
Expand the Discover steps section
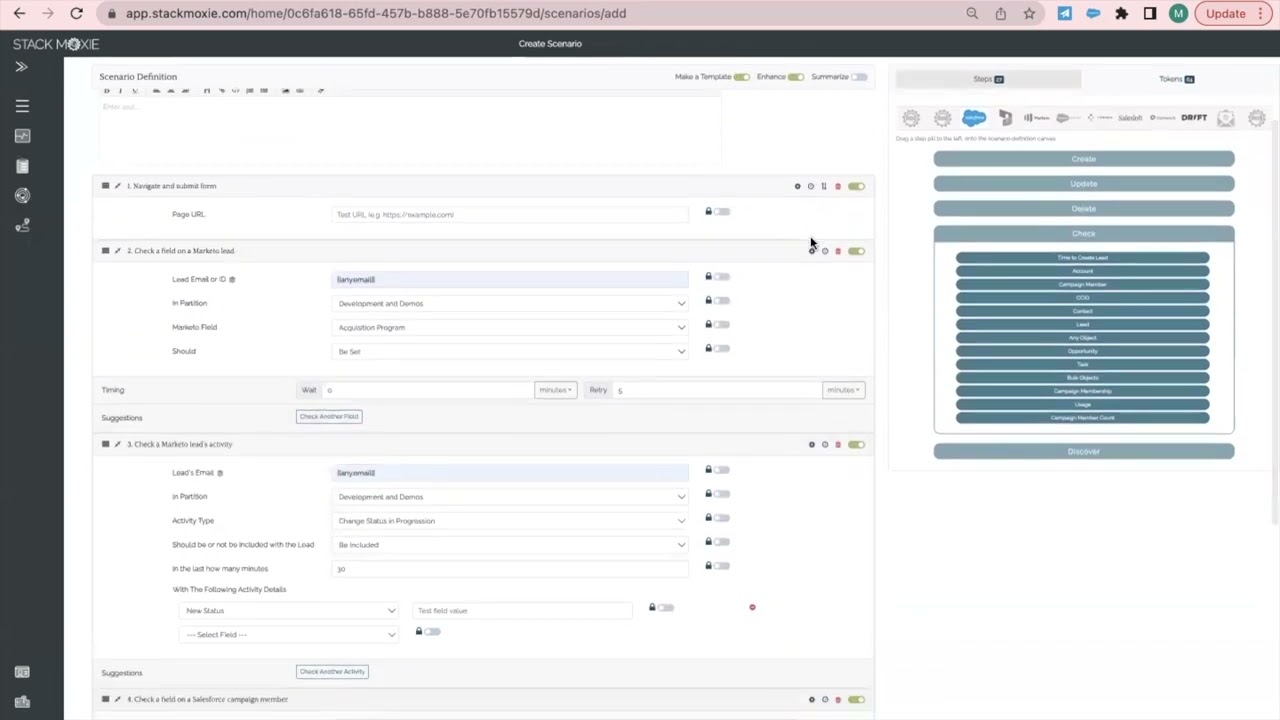coord(1084,452)
